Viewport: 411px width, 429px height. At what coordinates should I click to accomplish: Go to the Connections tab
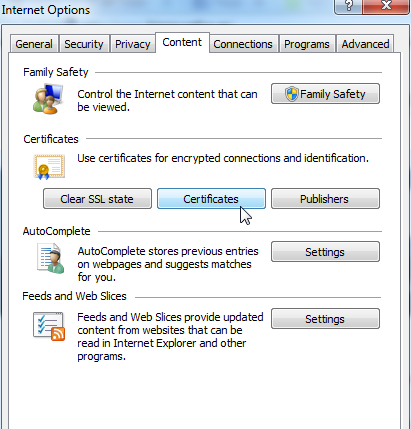pyautogui.click(x=243, y=44)
